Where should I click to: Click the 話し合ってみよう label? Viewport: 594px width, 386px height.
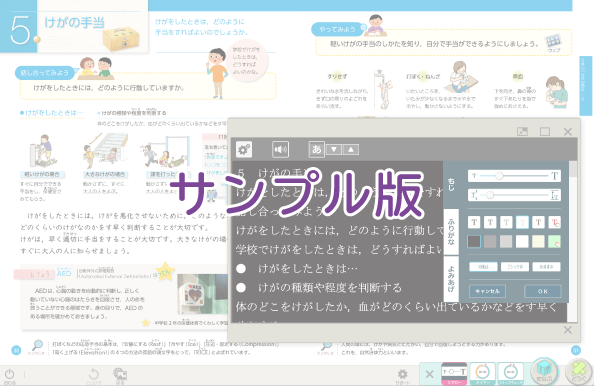pyautogui.click(x=45, y=72)
